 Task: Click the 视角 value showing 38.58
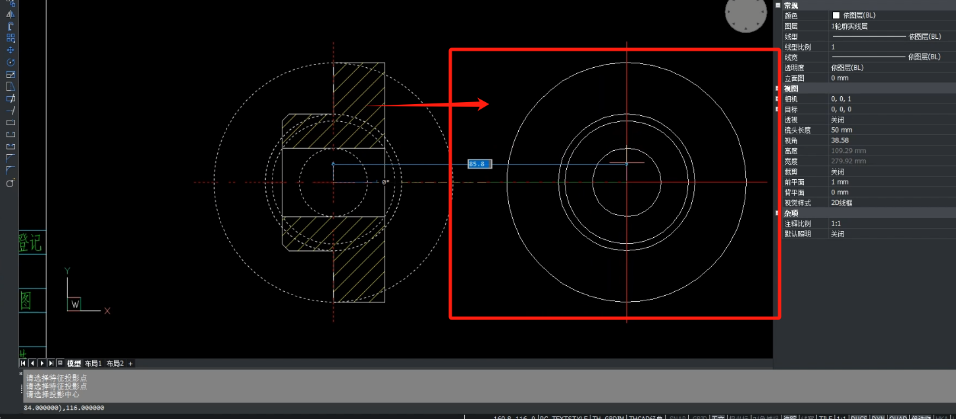coord(892,140)
